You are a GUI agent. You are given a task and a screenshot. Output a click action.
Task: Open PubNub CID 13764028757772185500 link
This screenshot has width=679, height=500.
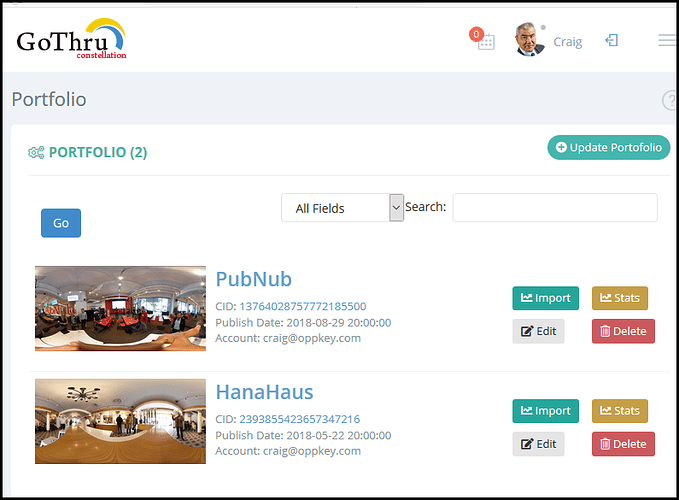pos(303,306)
